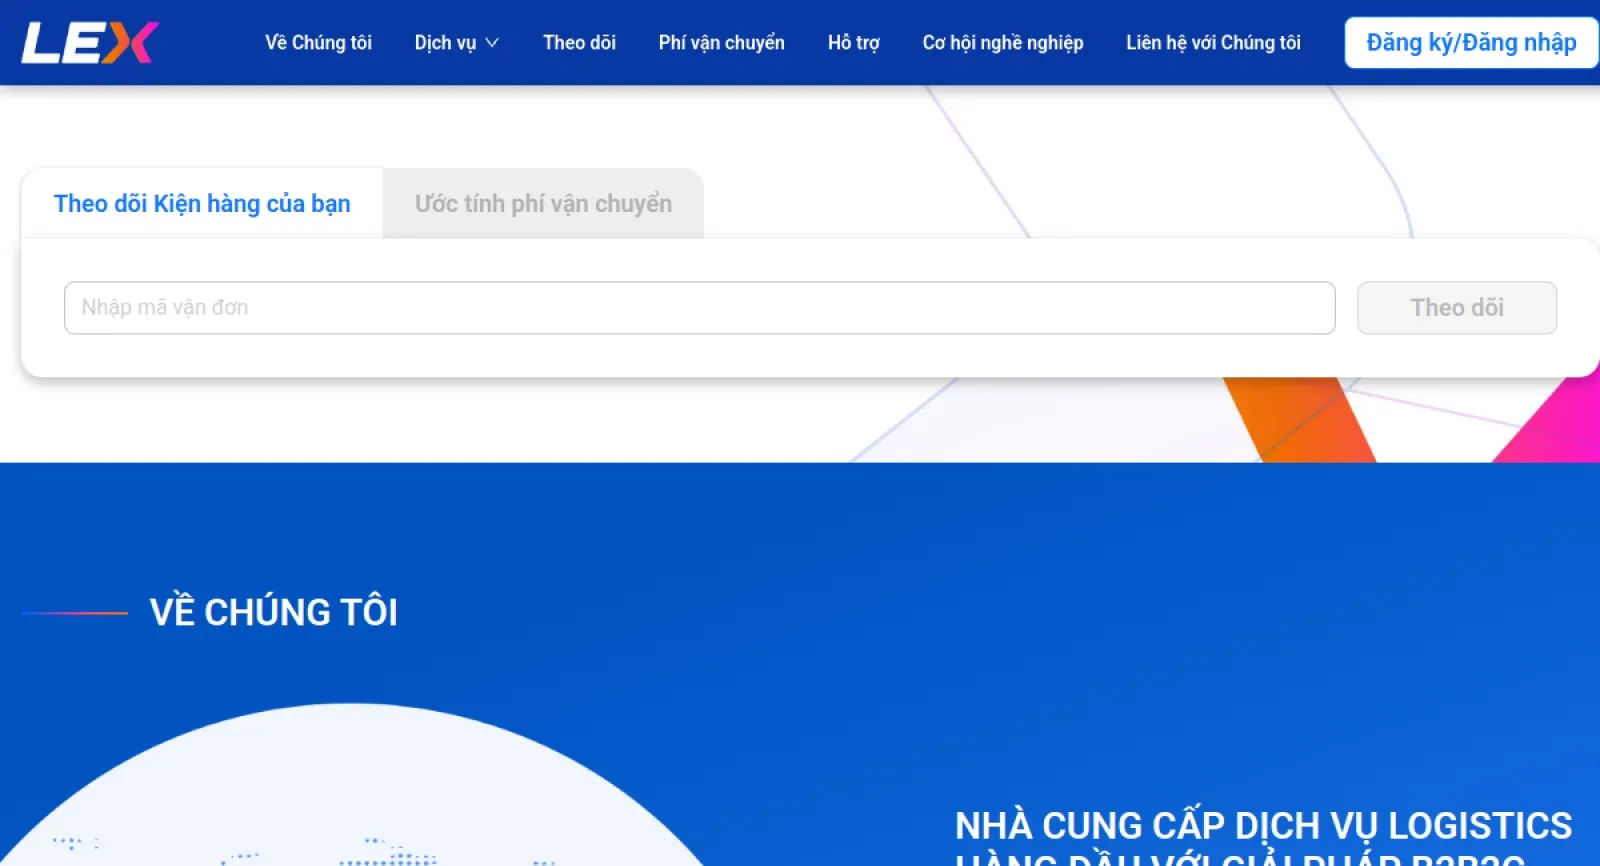This screenshot has width=1600, height=866.
Task: Click the NHÀ CUNG CẤP DỊCH VỤ LOGISTICS text
Action: coord(1263,826)
